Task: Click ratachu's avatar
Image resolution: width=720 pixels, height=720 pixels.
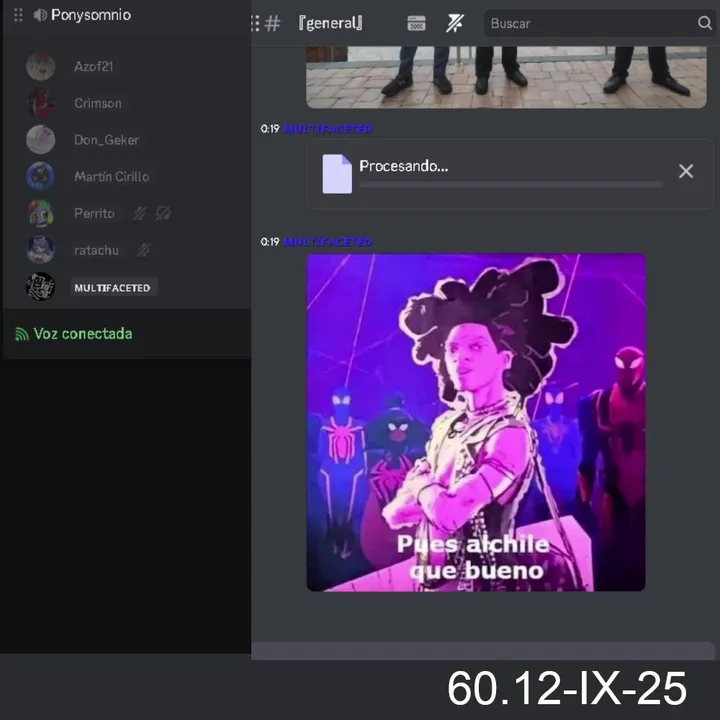Action: pyautogui.click(x=40, y=250)
